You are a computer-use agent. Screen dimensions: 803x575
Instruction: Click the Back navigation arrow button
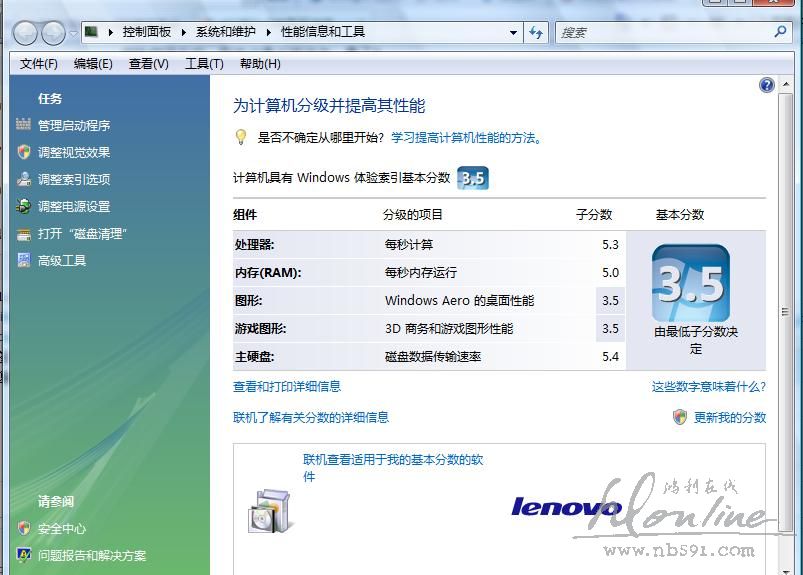coord(25,33)
